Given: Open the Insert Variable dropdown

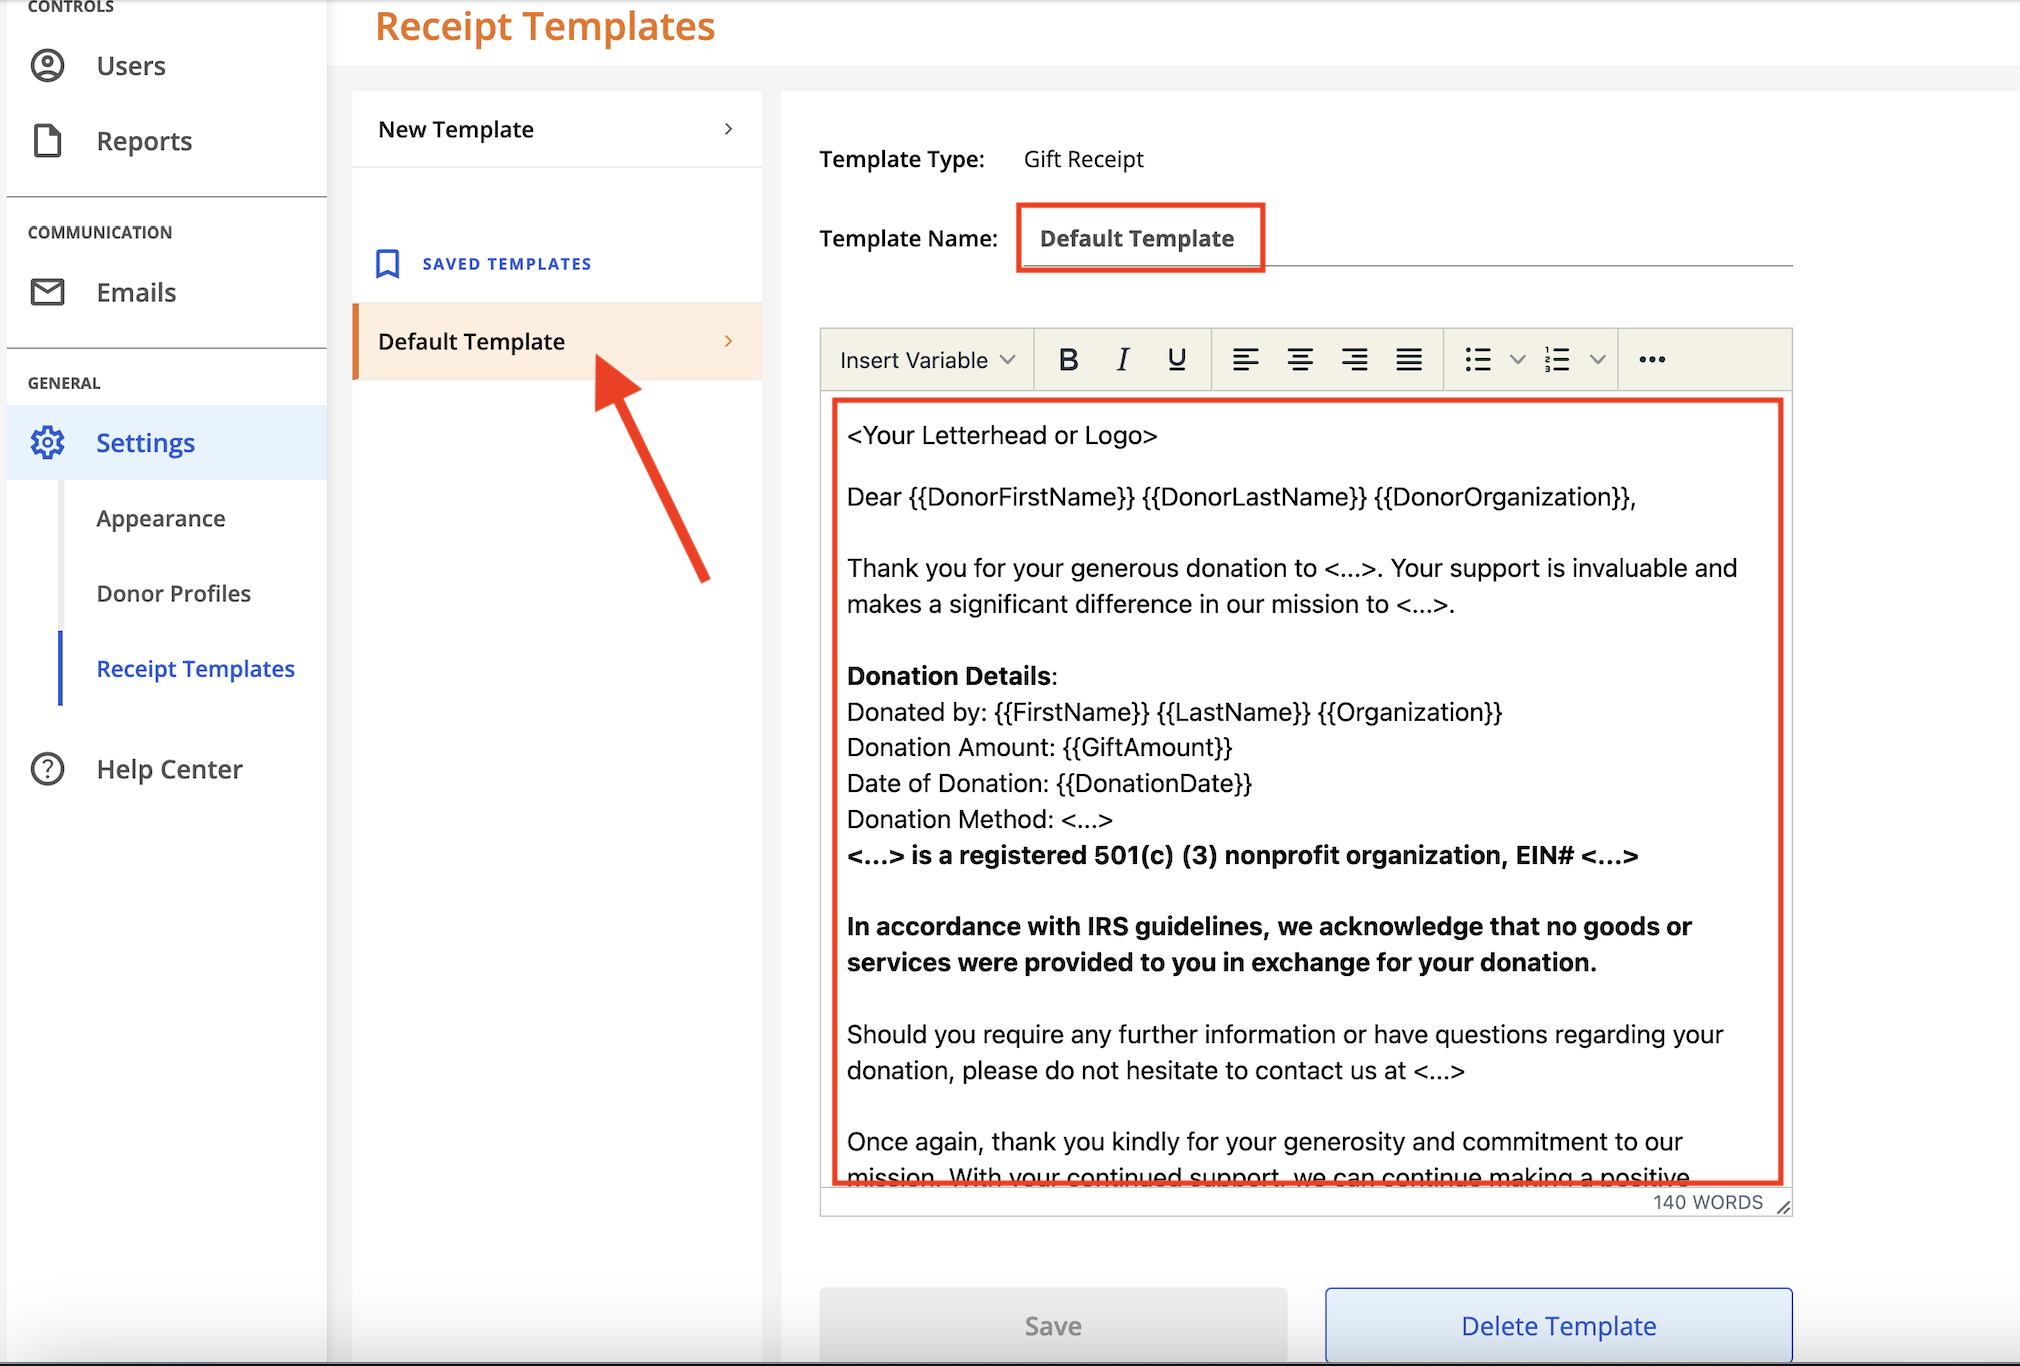Looking at the screenshot, I should click(x=927, y=360).
